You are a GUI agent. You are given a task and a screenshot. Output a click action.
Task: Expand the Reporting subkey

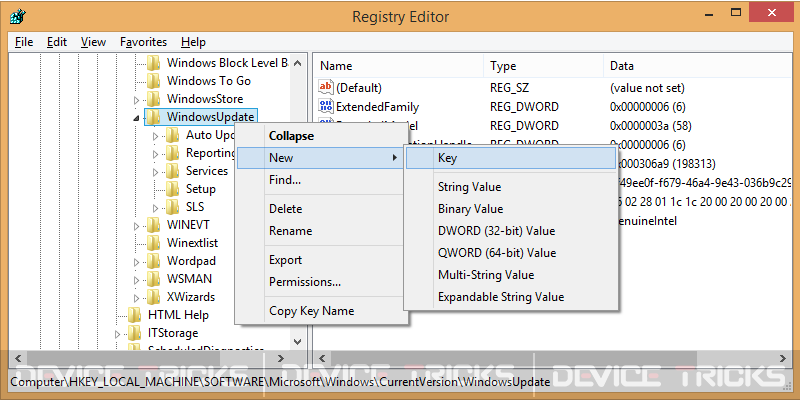[x=156, y=154]
